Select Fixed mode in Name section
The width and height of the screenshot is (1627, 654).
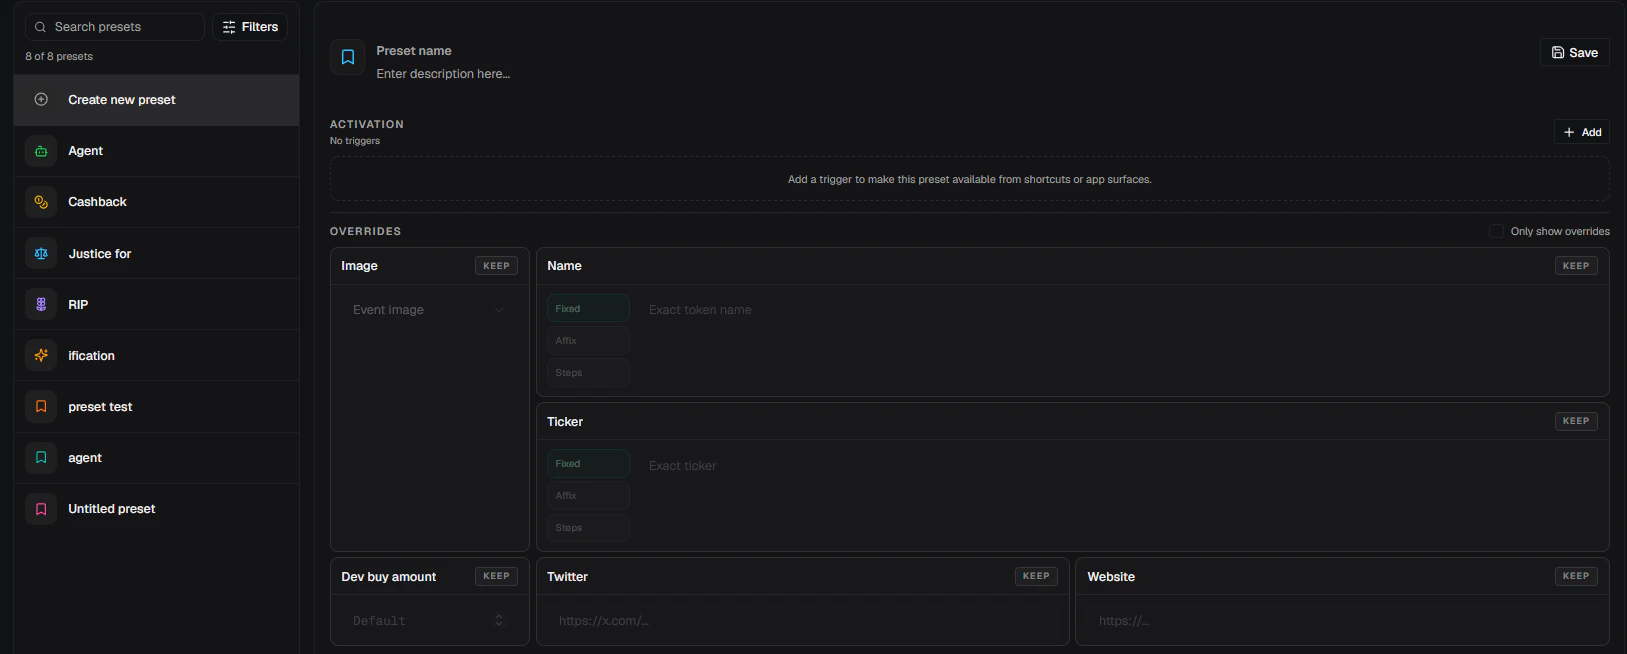click(x=588, y=309)
